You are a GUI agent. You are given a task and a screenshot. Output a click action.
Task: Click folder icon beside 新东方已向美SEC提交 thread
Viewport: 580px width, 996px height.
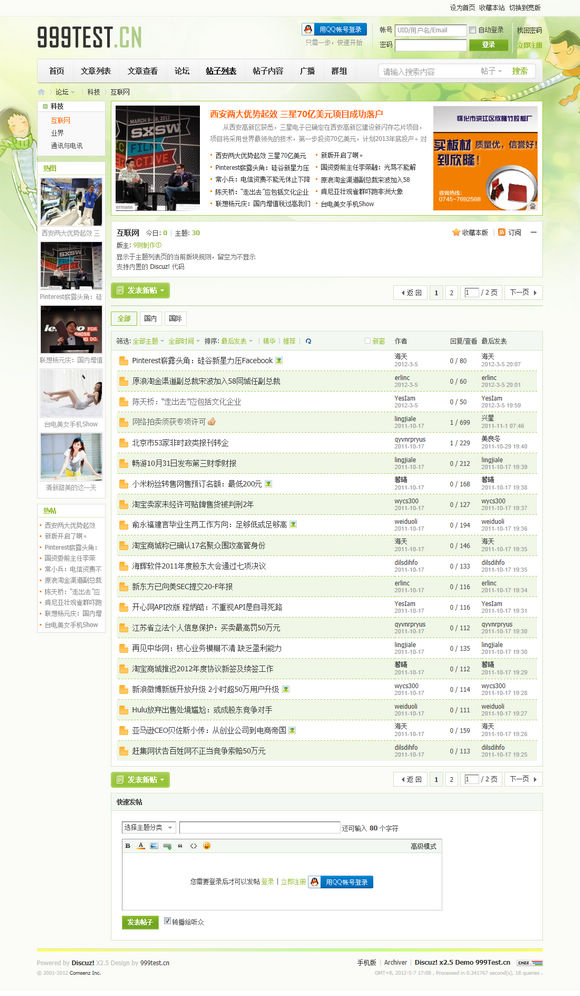point(123,587)
